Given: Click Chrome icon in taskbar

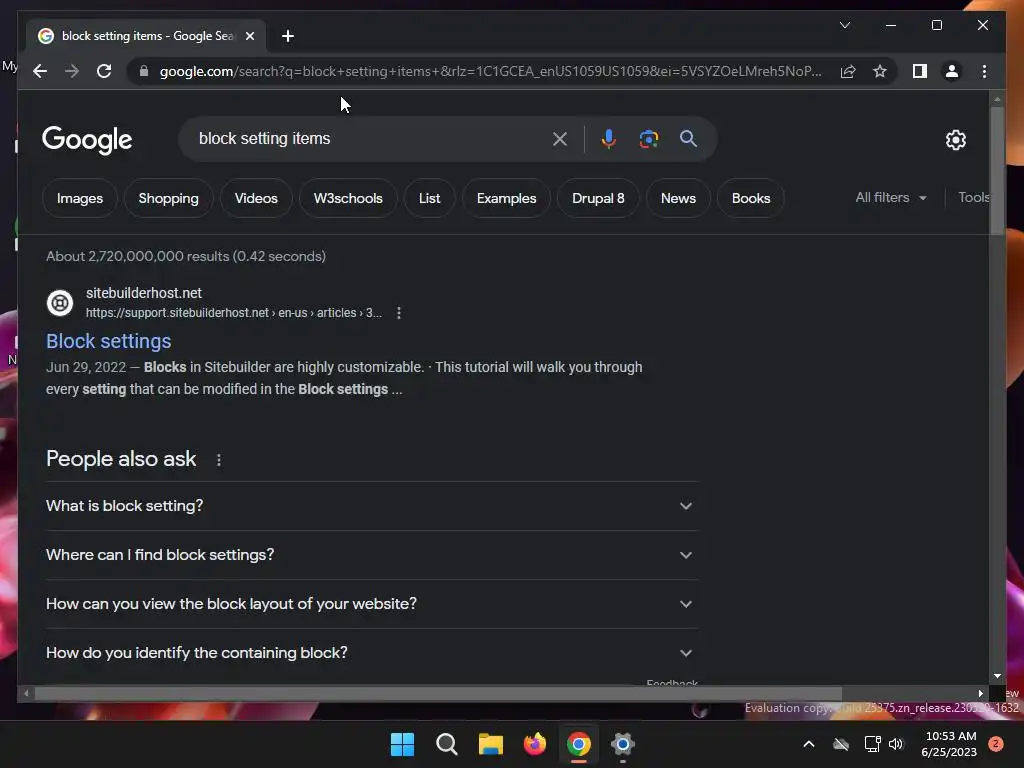Looking at the screenshot, I should click(579, 744).
